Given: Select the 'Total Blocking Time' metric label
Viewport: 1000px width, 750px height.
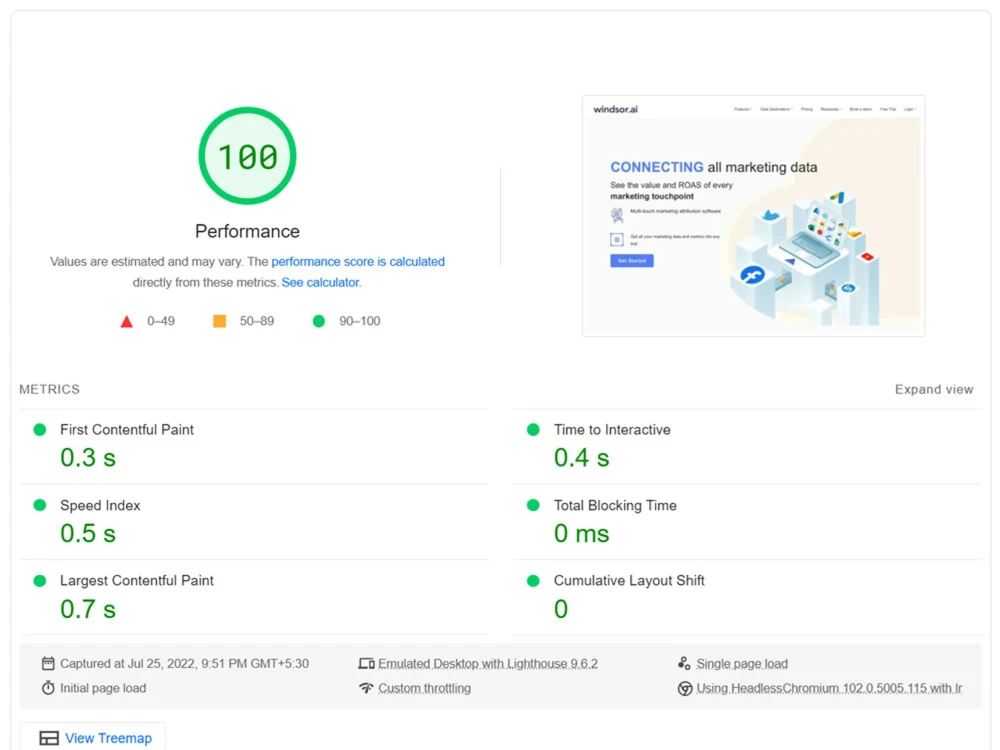Looking at the screenshot, I should (x=615, y=506).
